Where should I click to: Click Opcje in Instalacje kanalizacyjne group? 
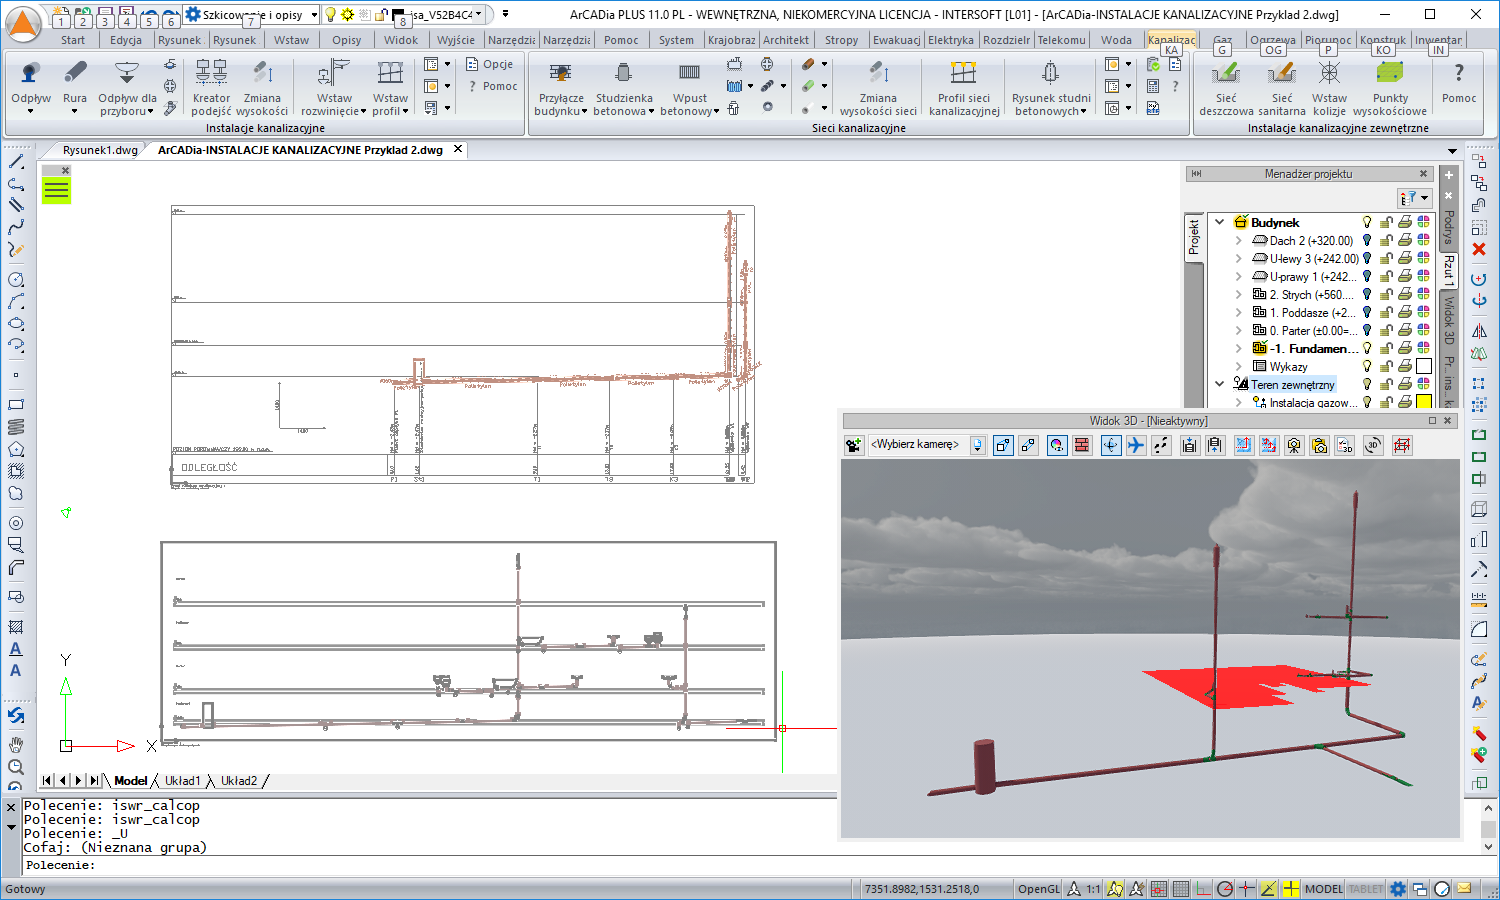coord(490,64)
